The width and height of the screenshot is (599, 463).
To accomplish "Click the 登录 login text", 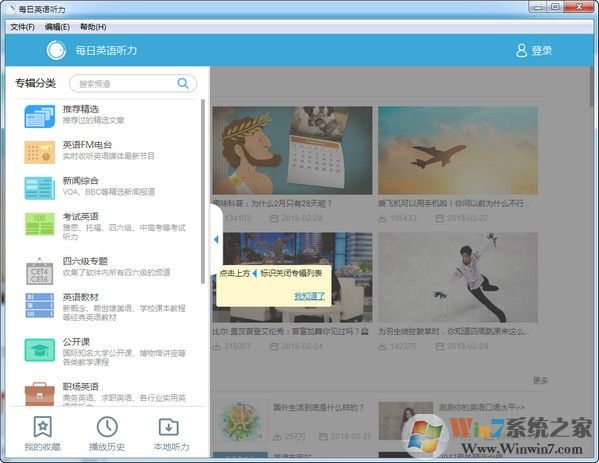I will coord(542,50).
